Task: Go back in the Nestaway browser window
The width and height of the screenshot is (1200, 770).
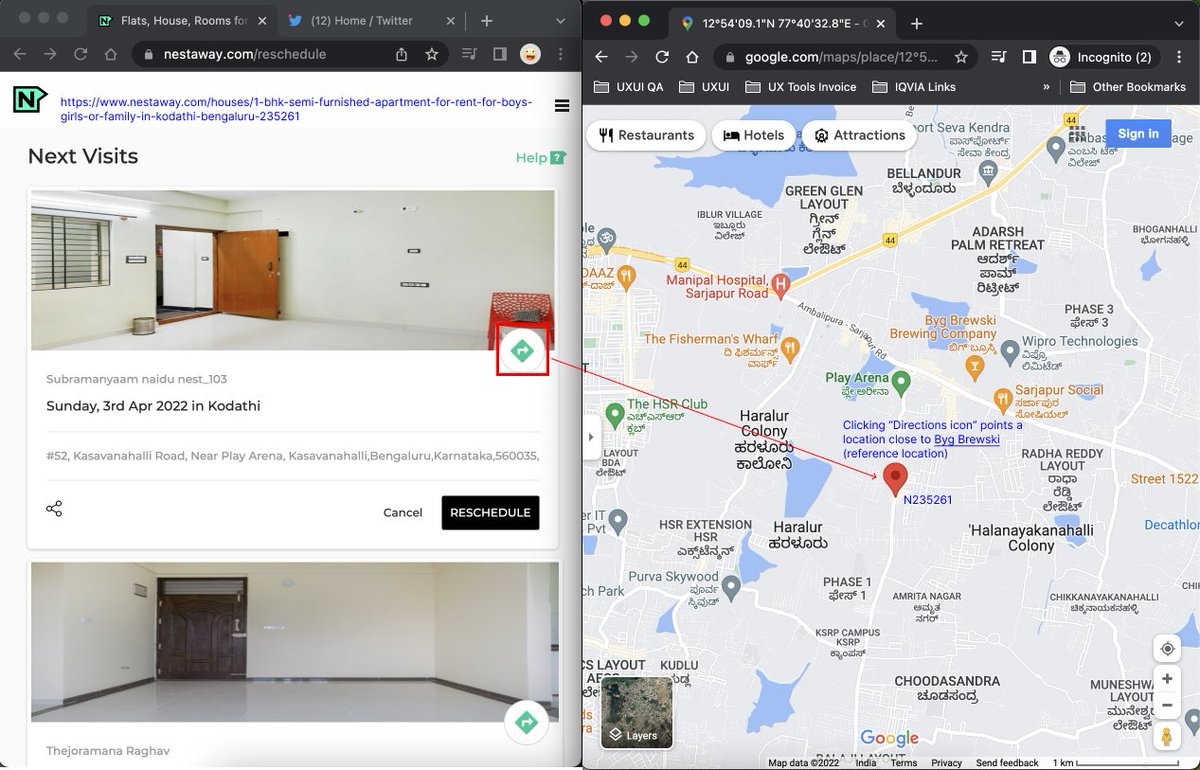Action: click(20, 54)
